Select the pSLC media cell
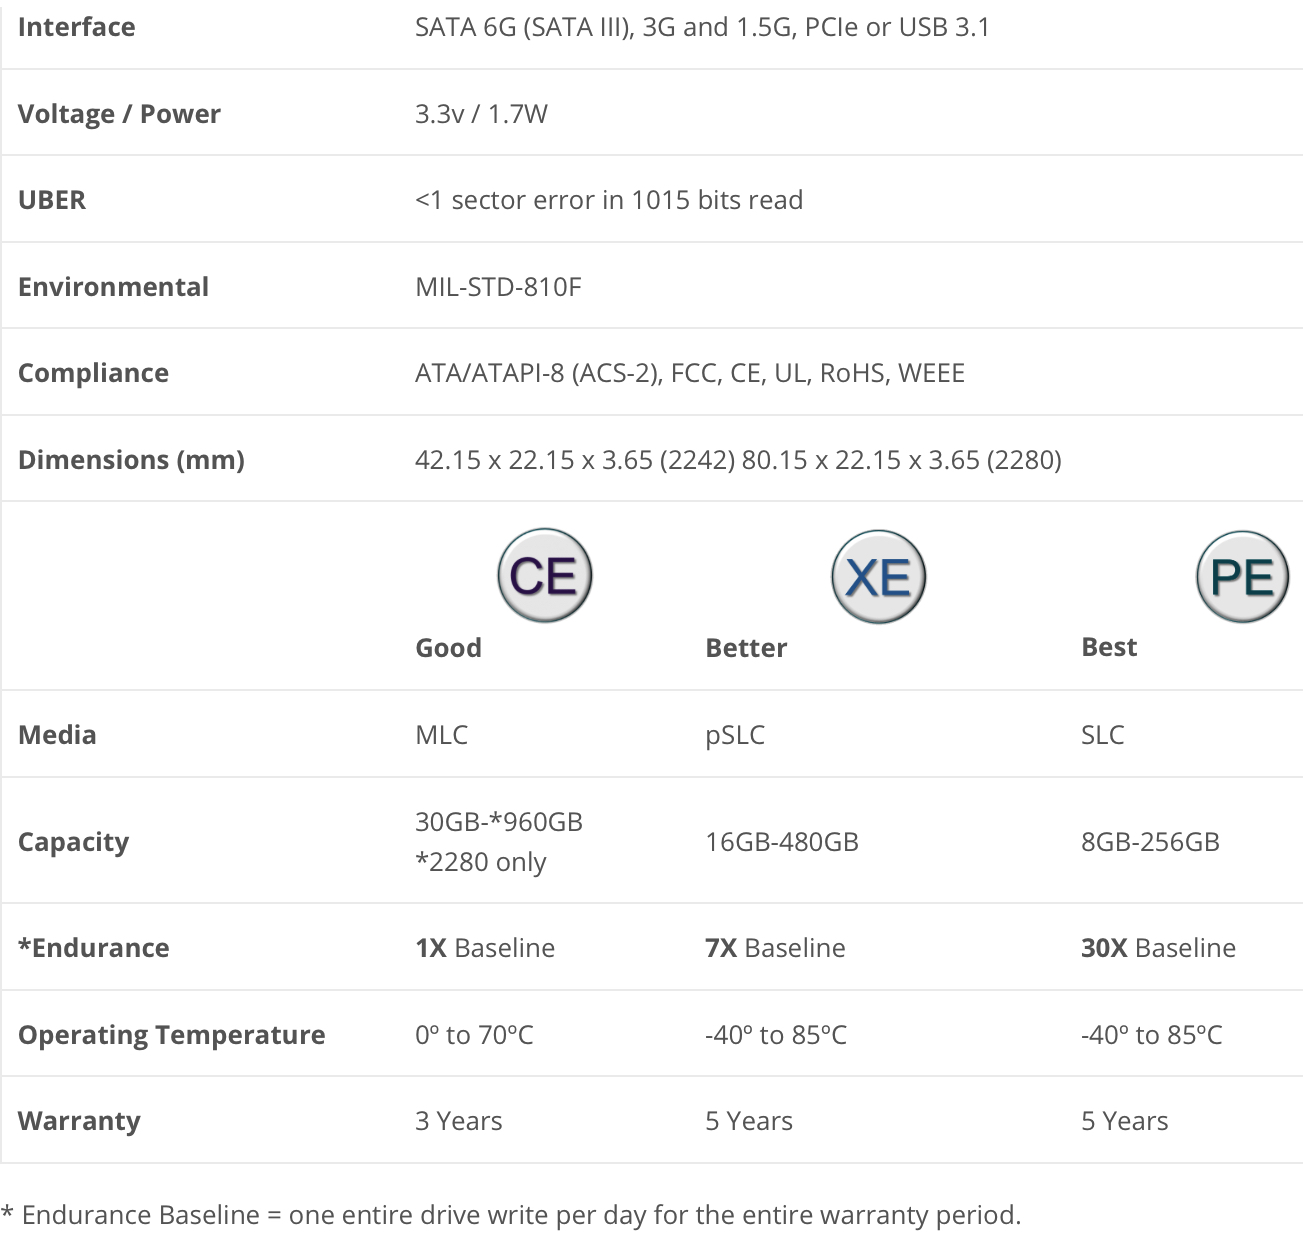 coord(735,735)
